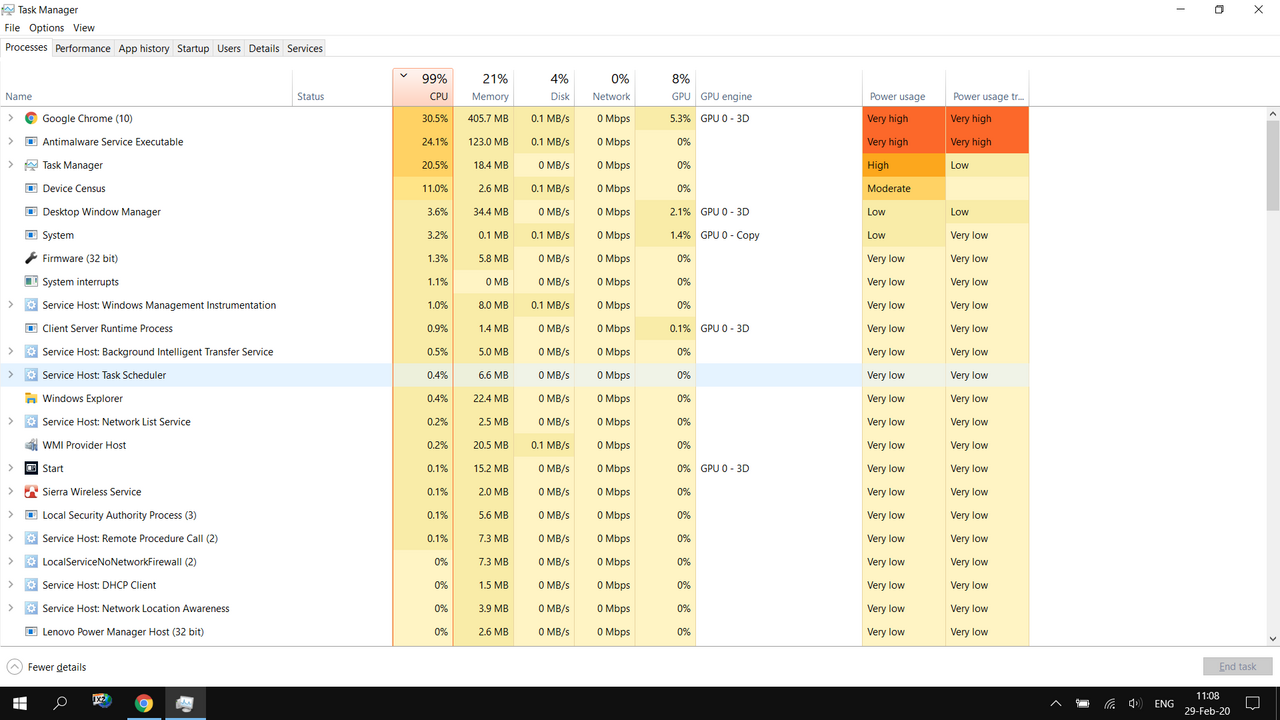The width and height of the screenshot is (1280, 720).
Task: Open Chrome from the Windows taskbar
Action: pyautogui.click(x=143, y=703)
